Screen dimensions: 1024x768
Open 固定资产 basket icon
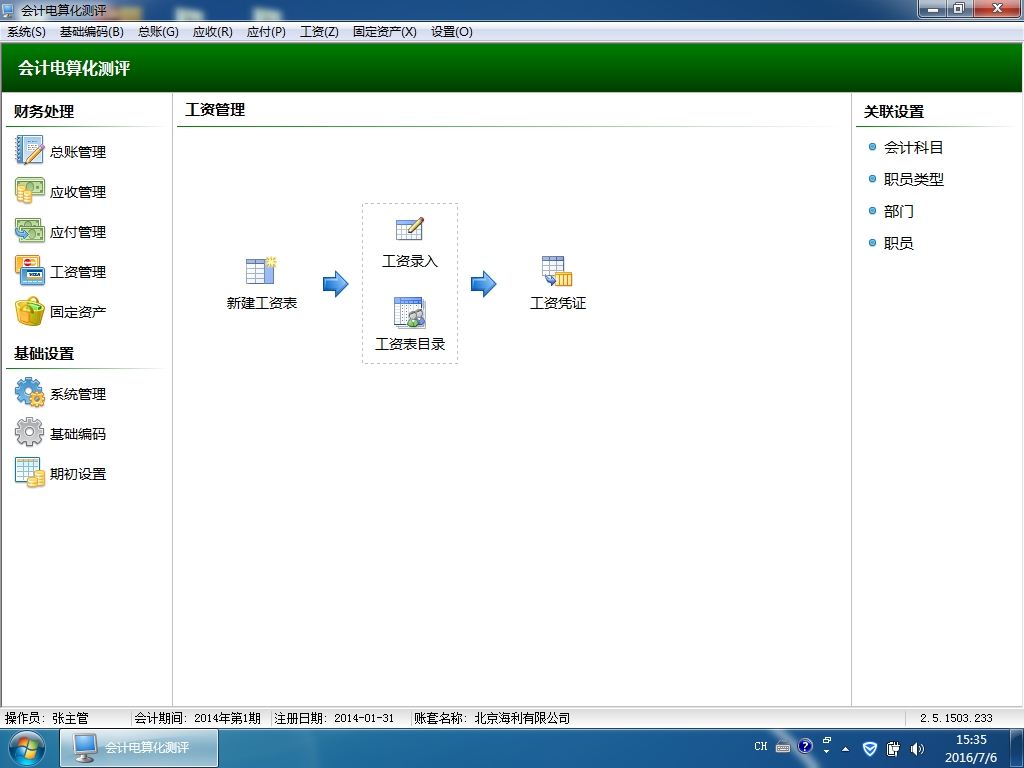[x=29, y=312]
